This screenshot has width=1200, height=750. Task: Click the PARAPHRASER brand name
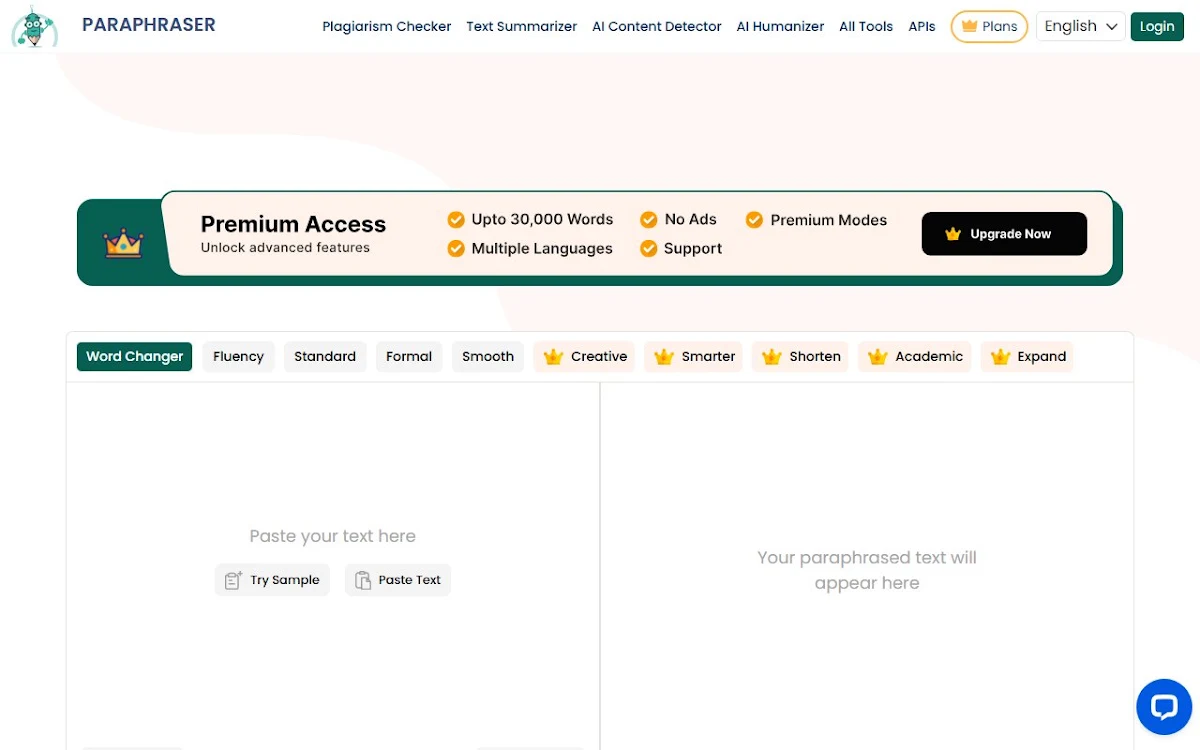coord(149,25)
